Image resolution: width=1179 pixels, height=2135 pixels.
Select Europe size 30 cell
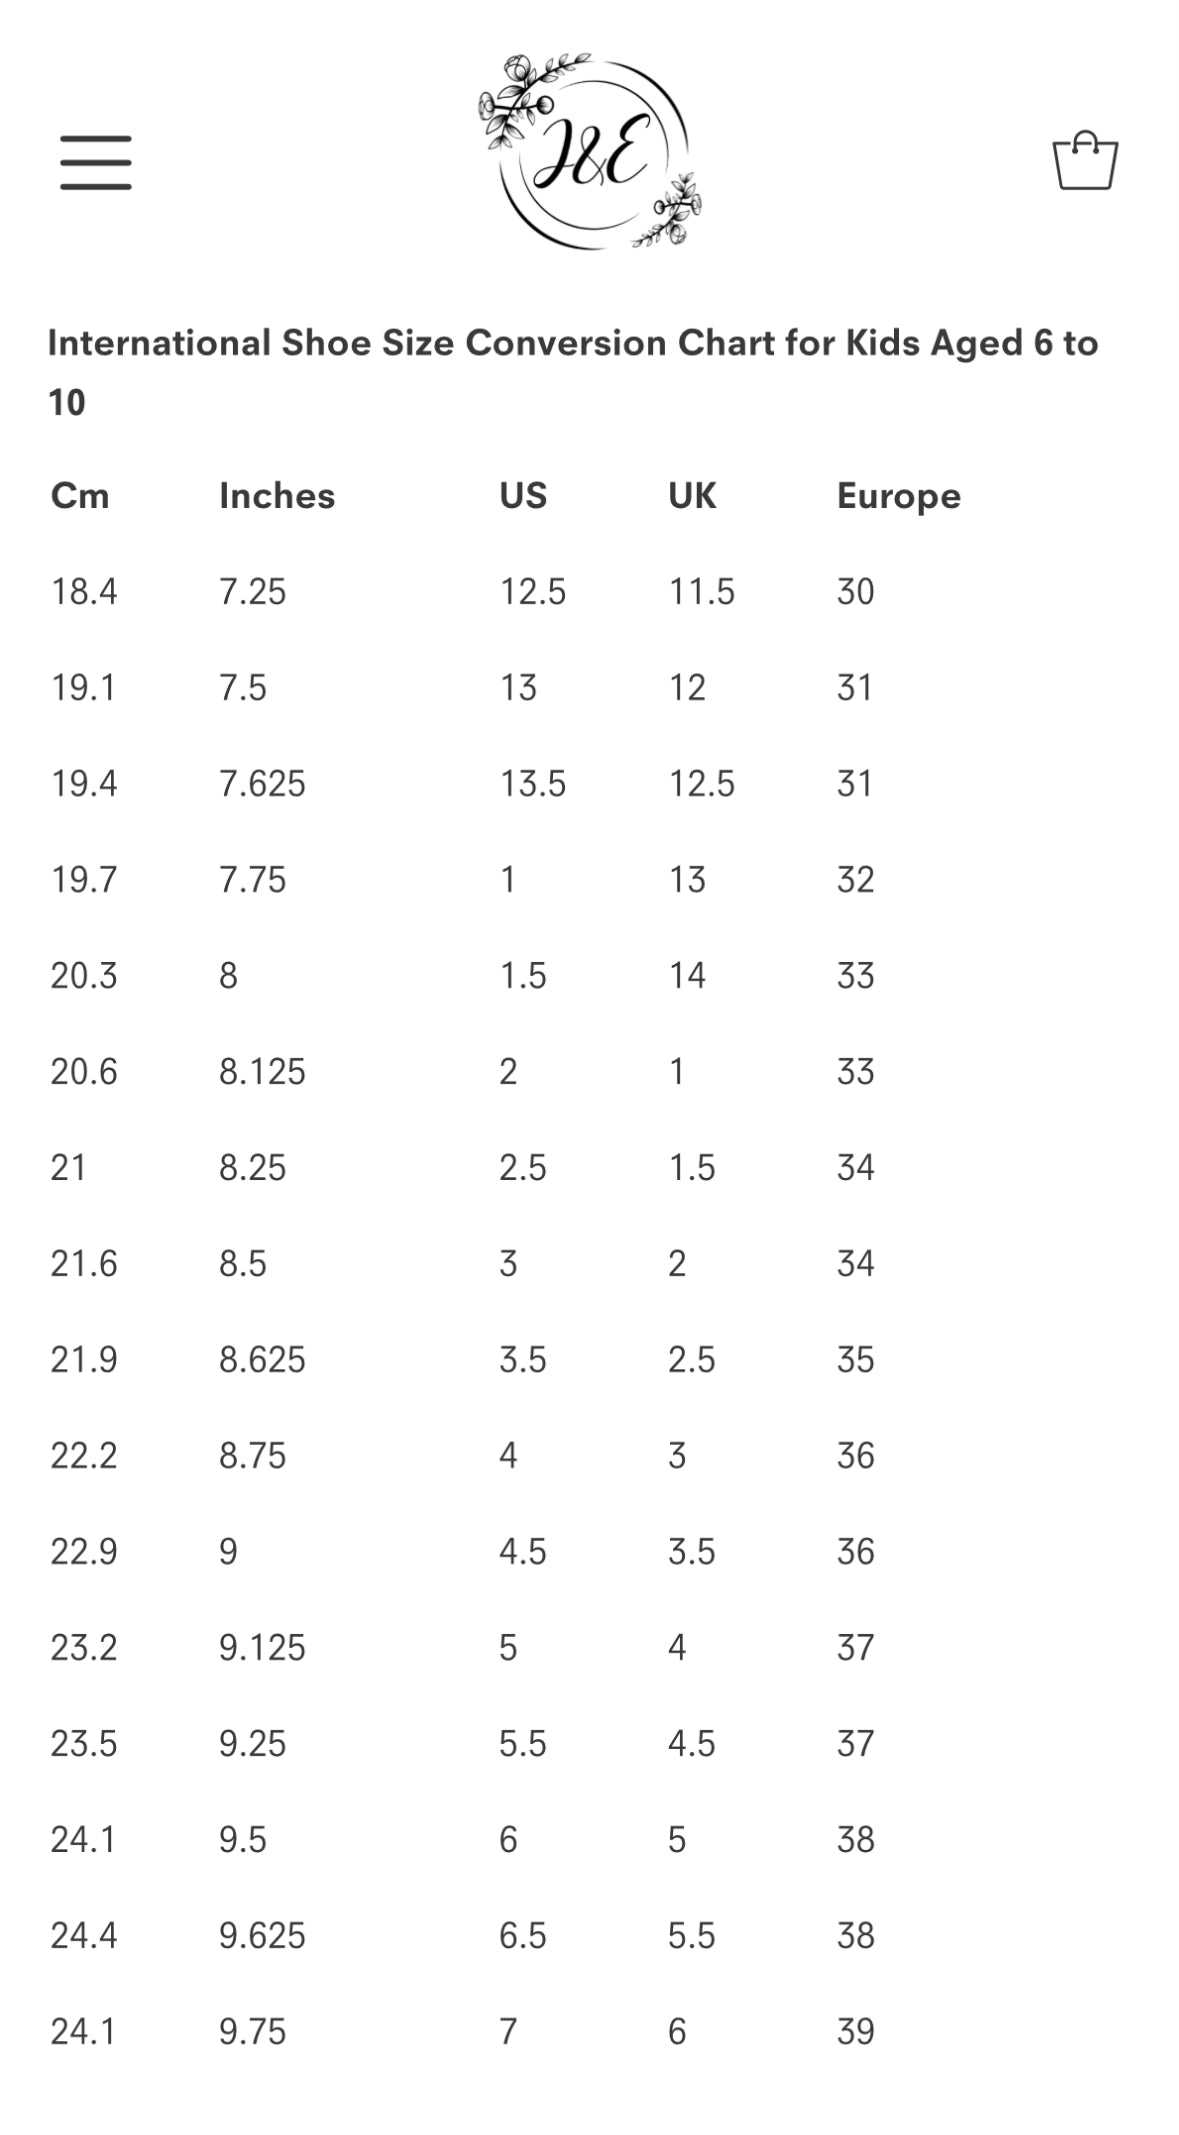pos(855,592)
